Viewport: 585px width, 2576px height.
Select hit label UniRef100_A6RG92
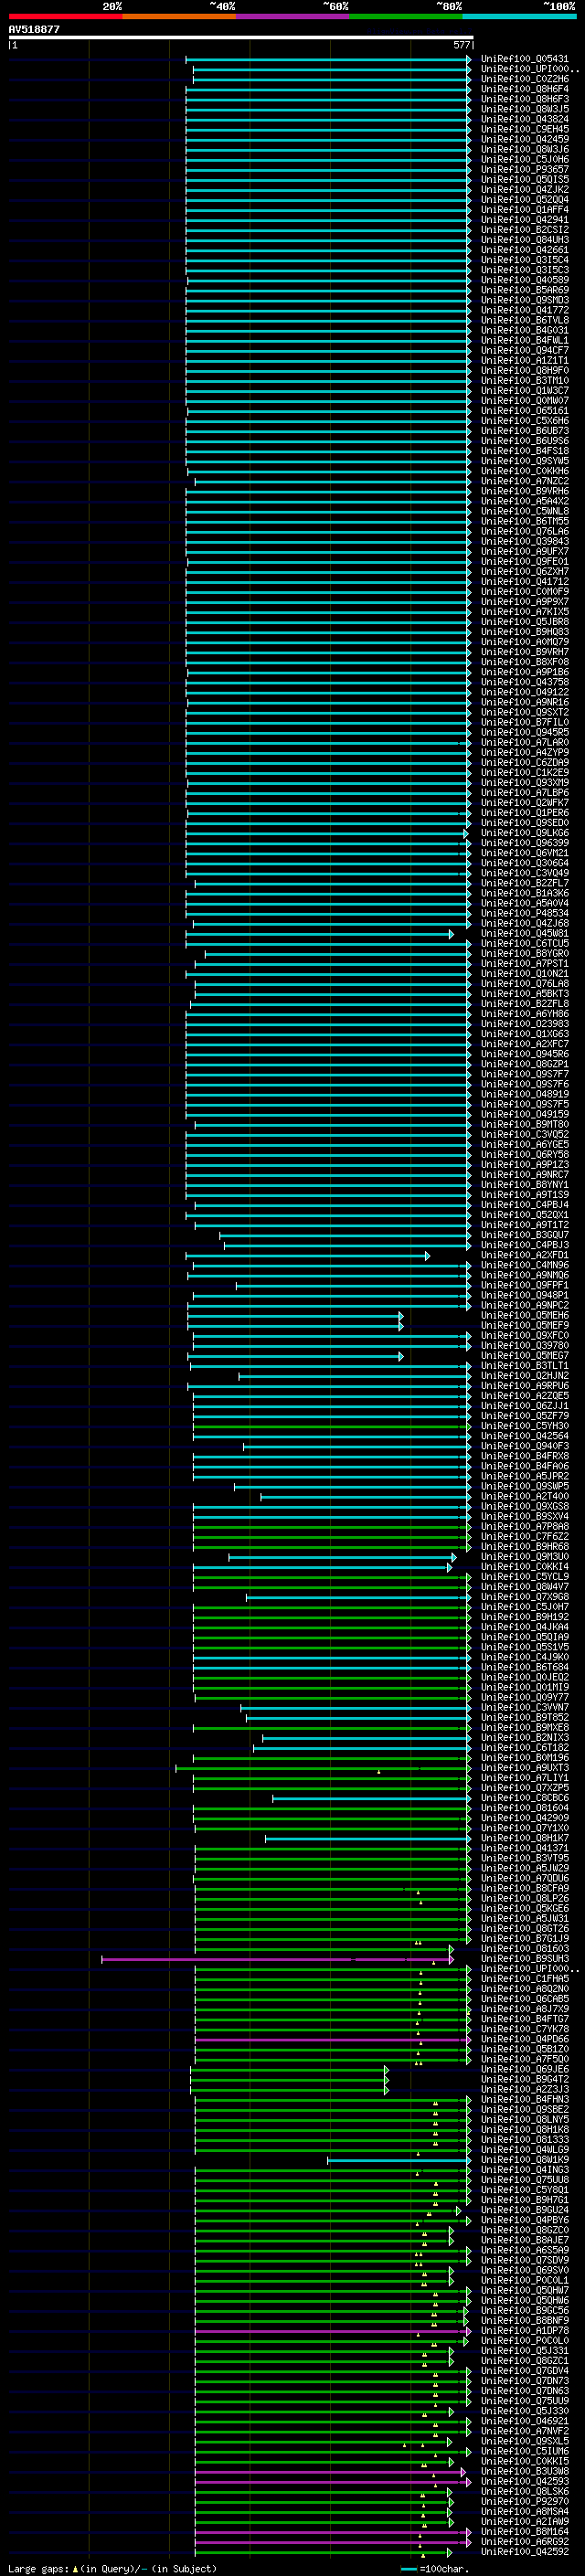point(525,2542)
